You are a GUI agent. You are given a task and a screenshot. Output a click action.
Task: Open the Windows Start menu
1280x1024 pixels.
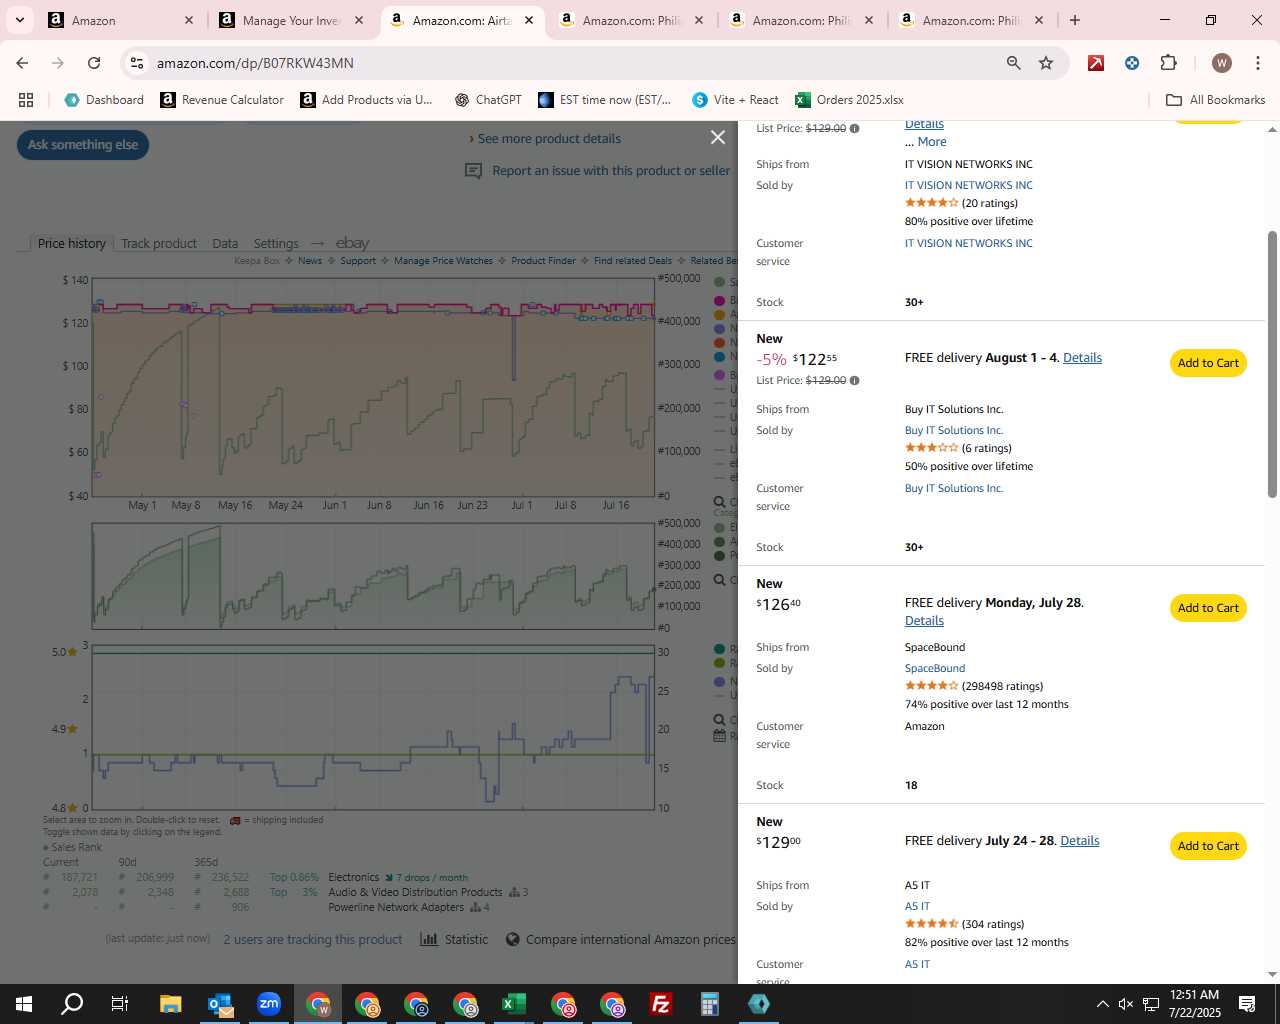tap(24, 1004)
